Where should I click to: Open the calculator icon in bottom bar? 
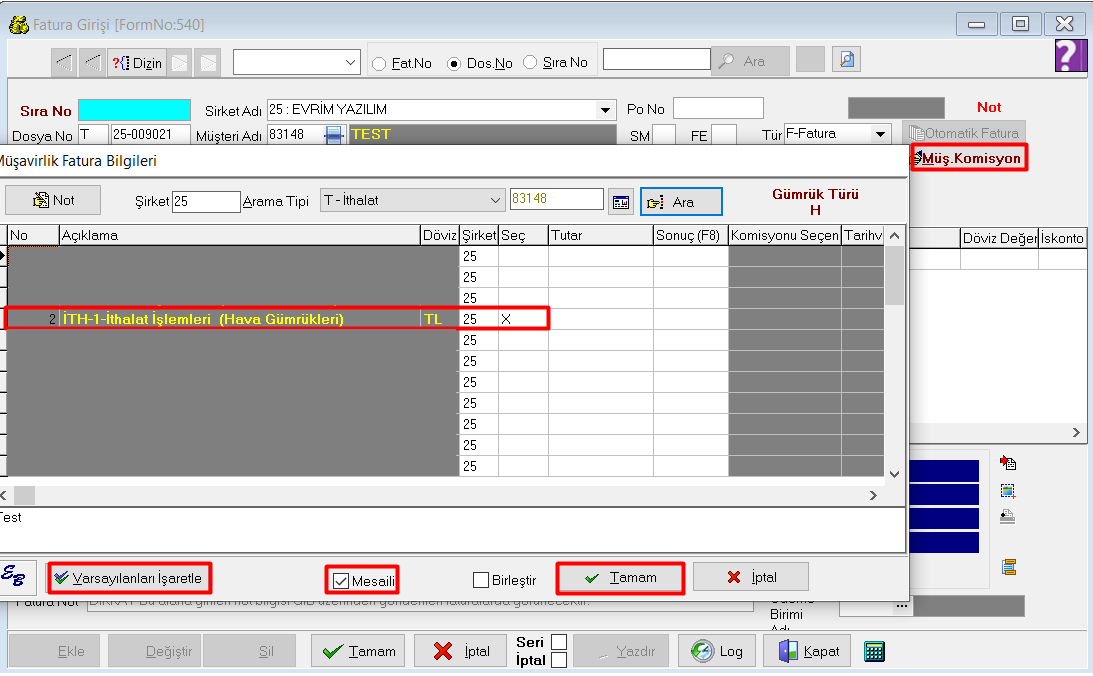(874, 651)
